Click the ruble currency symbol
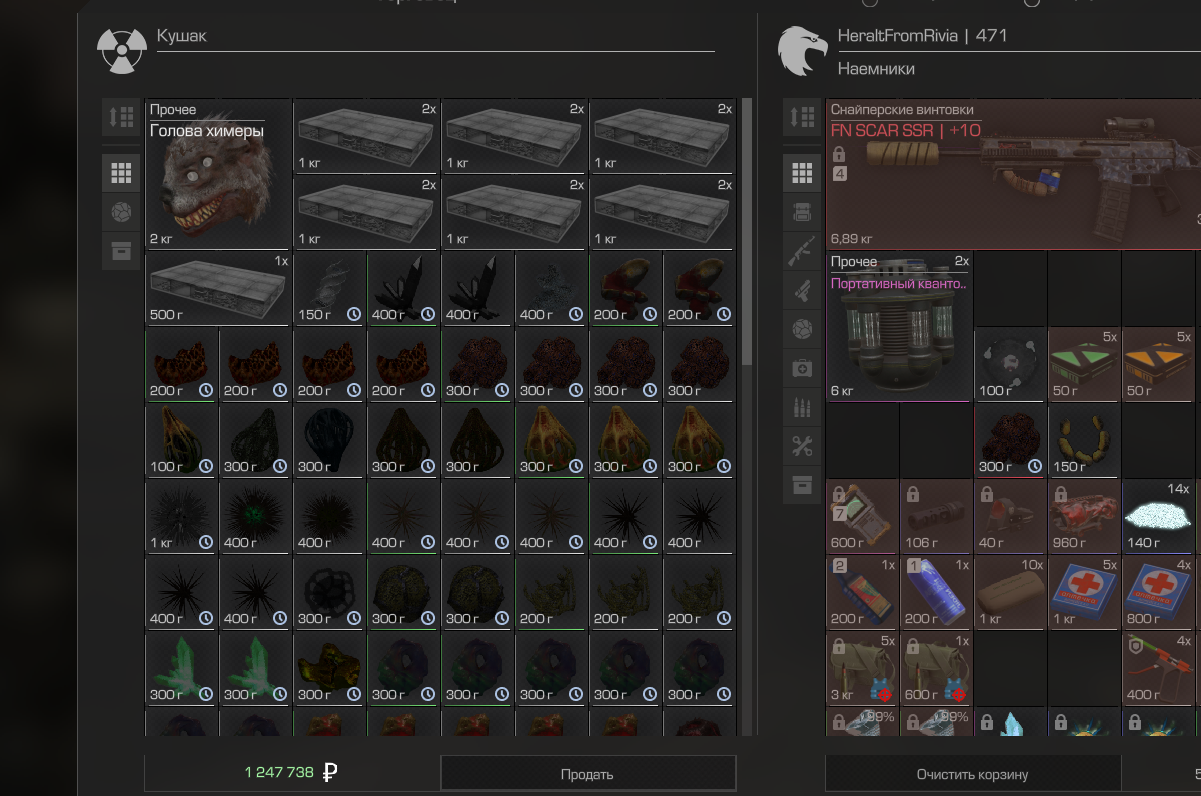 [x=331, y=773]
